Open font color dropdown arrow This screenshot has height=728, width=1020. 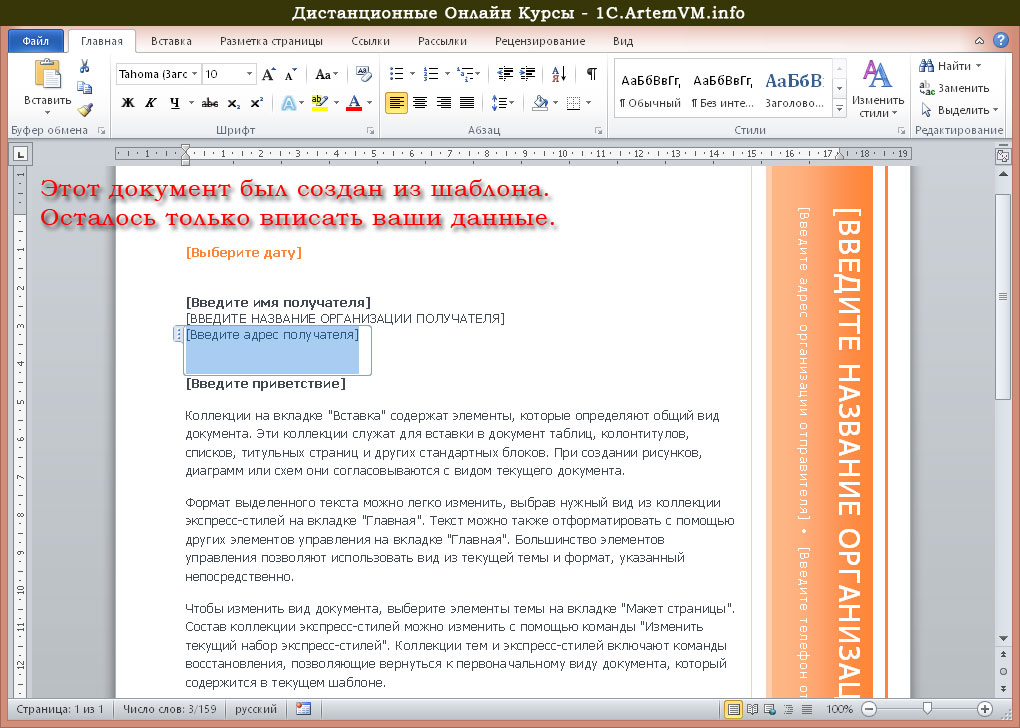pos(369,103)
